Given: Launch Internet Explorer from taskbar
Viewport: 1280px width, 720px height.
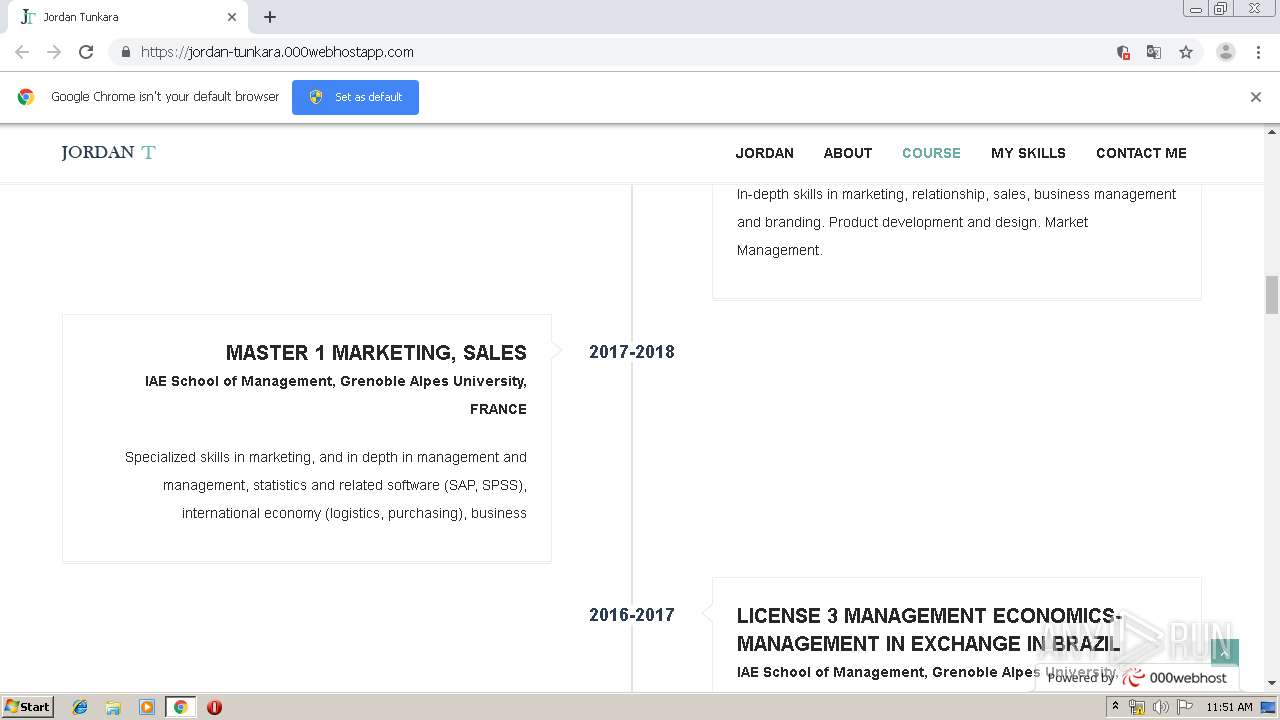Looking at the screenshot, I should [80, 707].
